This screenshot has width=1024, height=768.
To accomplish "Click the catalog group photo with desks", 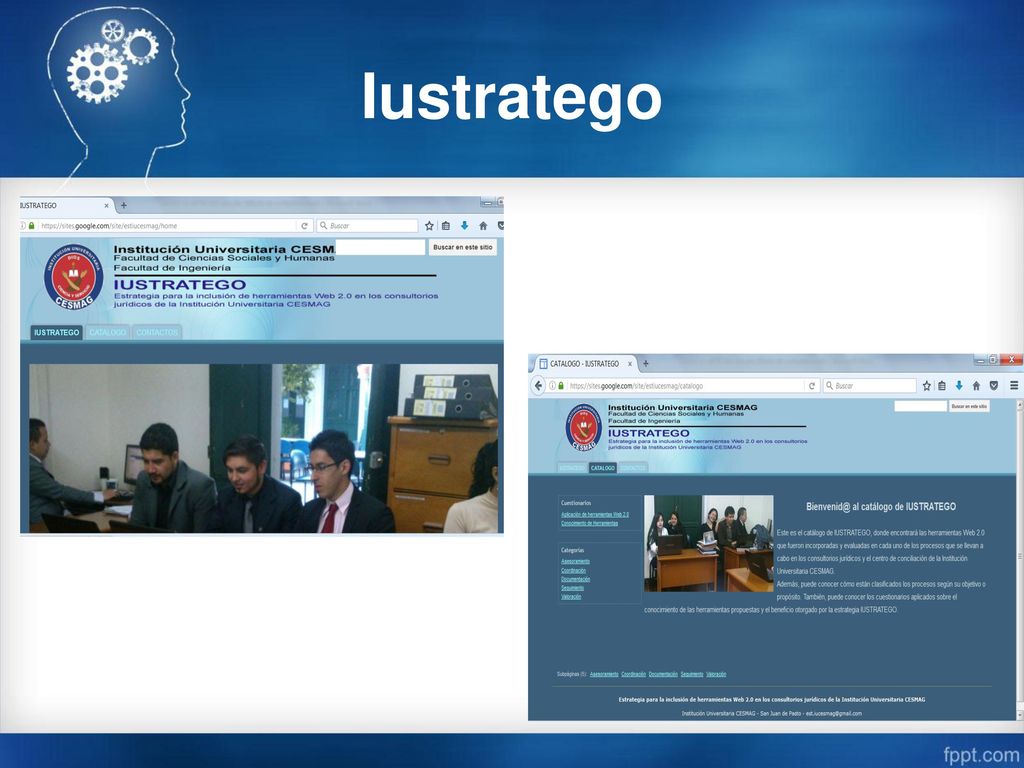I will point(709,543).
